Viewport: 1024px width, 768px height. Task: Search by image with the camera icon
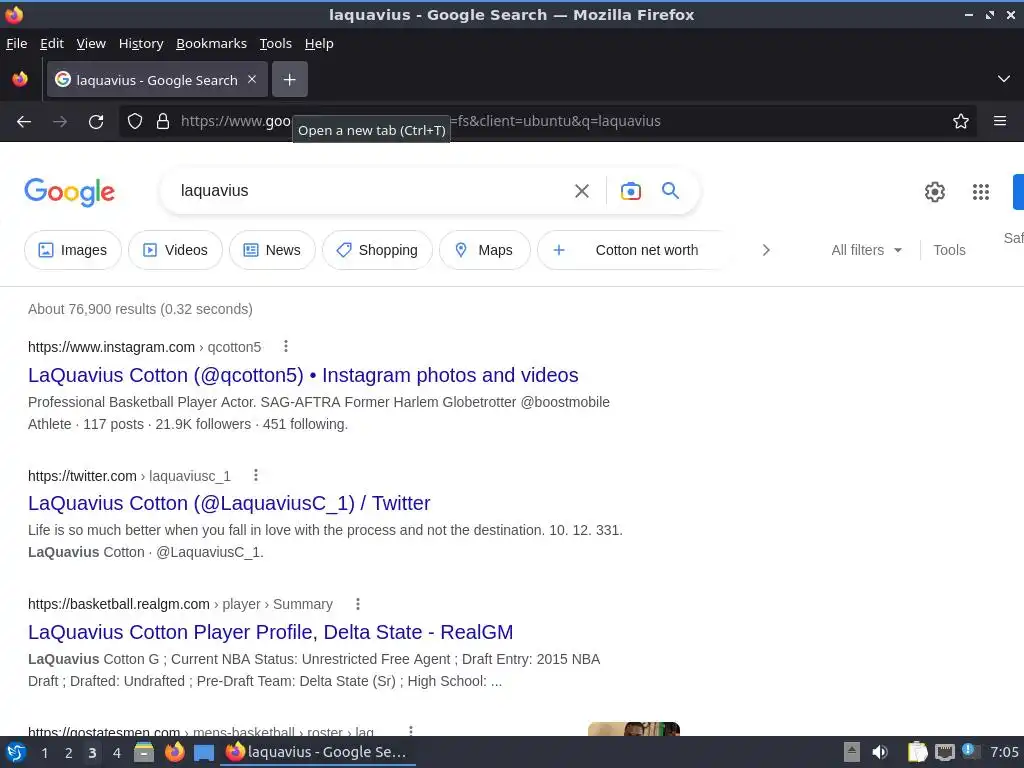click(630, 191)
